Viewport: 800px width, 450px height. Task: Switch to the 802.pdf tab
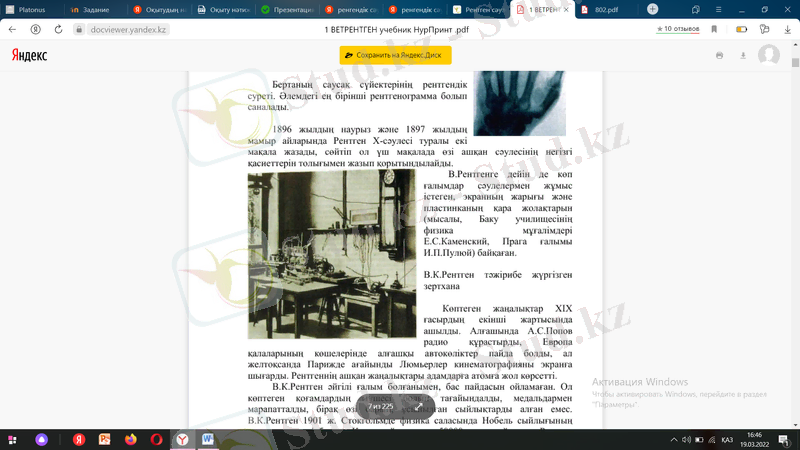[x=605, y=9]
